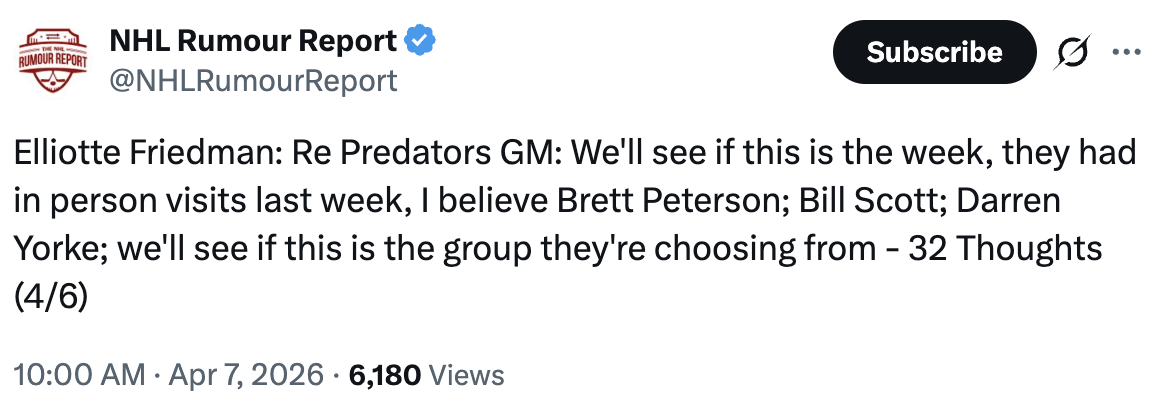
Task: Click the @NHLRumourReport handle
Action: (252, 80)
